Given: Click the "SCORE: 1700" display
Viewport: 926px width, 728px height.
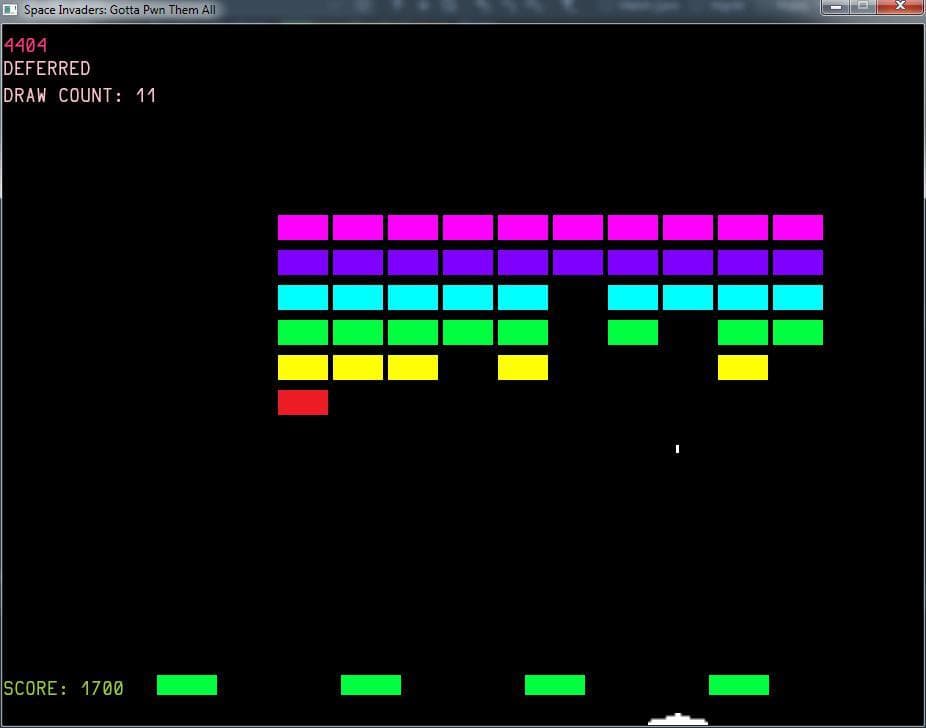Looking at the screenshot, I should point(63,688).
